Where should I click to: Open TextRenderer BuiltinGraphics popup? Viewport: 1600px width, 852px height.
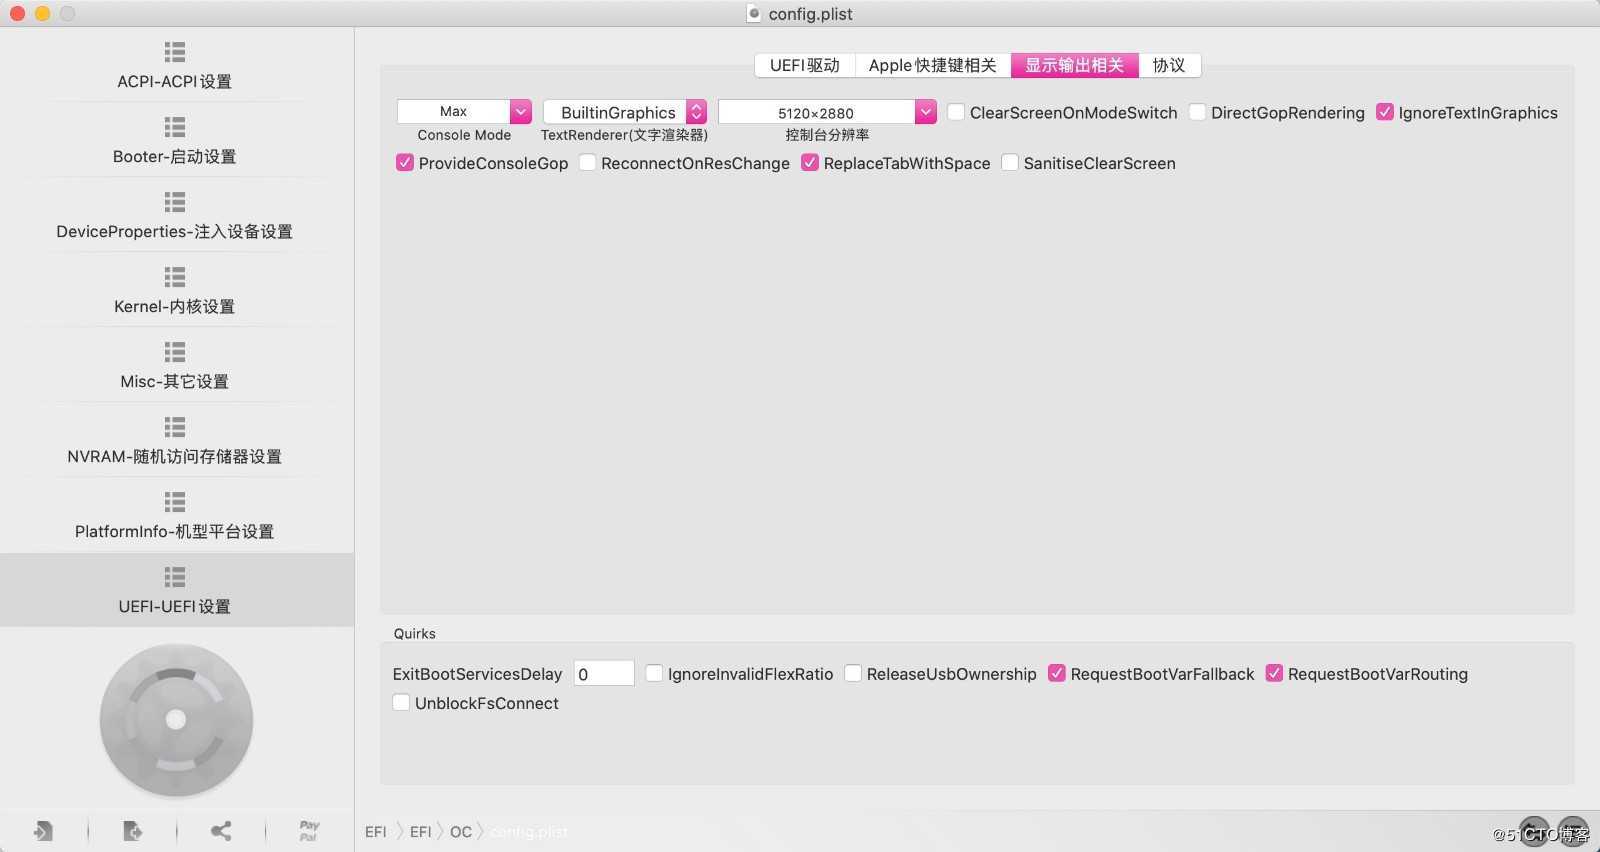[625, 112]
